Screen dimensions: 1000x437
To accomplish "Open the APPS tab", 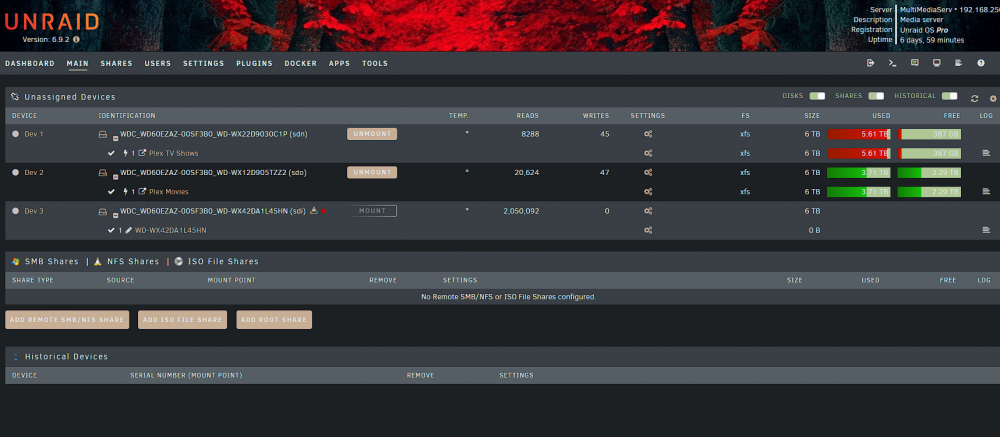I will [x=339, y=64].
